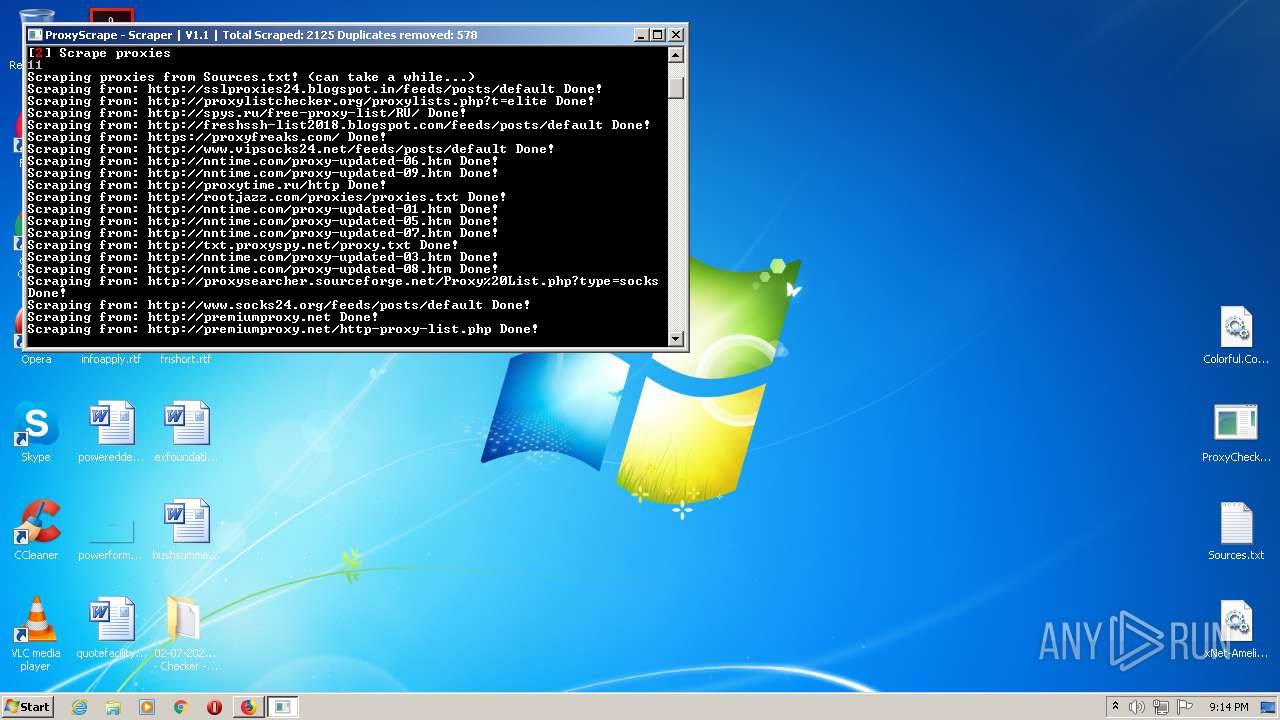Open Windows Explorer from the taskbar

[x=113, y=707]
